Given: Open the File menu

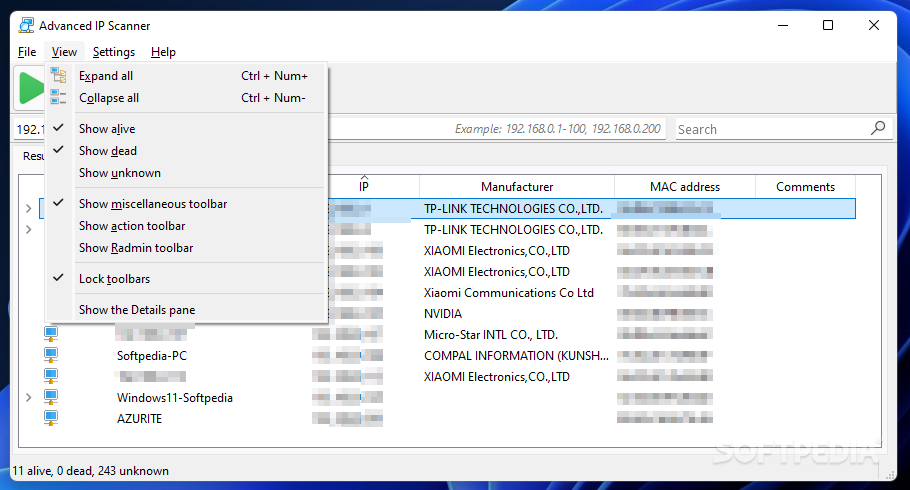Looking at the screenshot, I should coord(27,52).
